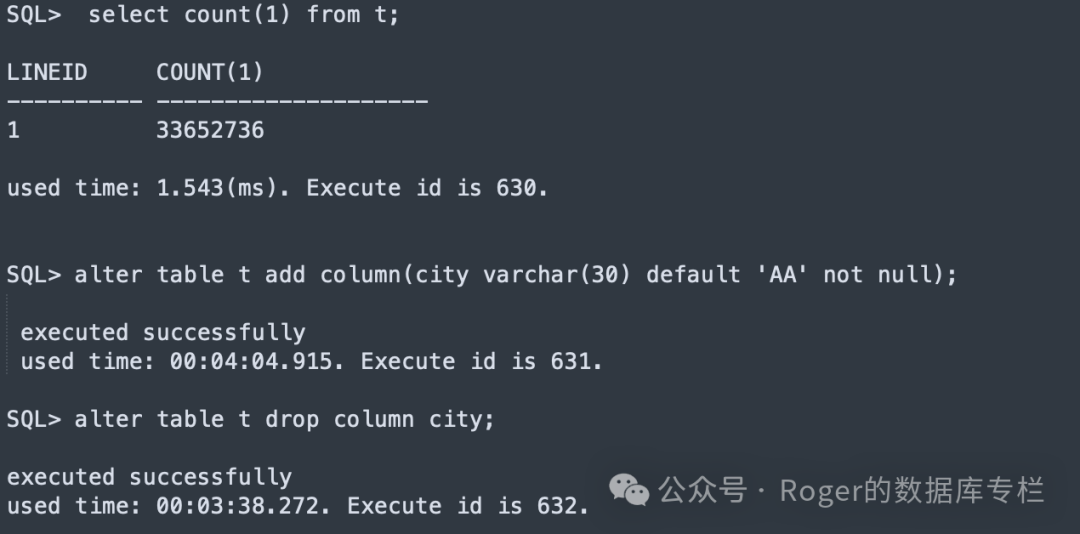Click the executed successfully message after add column
Screen dimensions: 1080x534
click(x=163, y=333)
